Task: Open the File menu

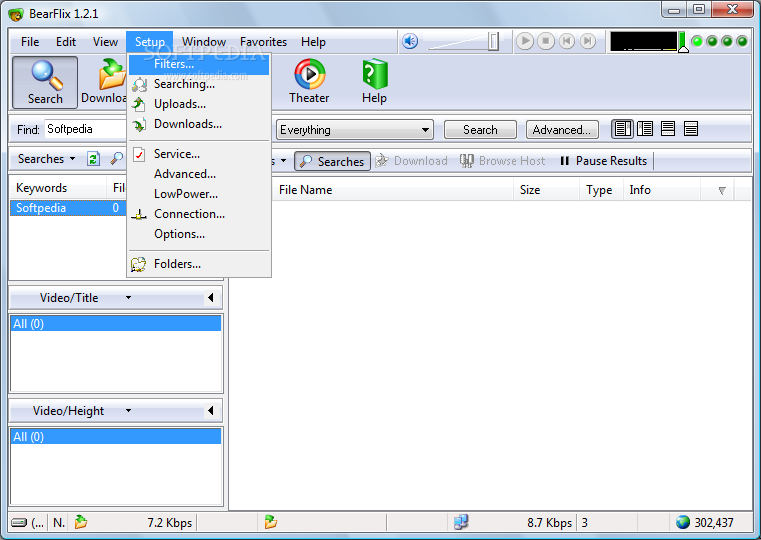Action: pos(30,42)
